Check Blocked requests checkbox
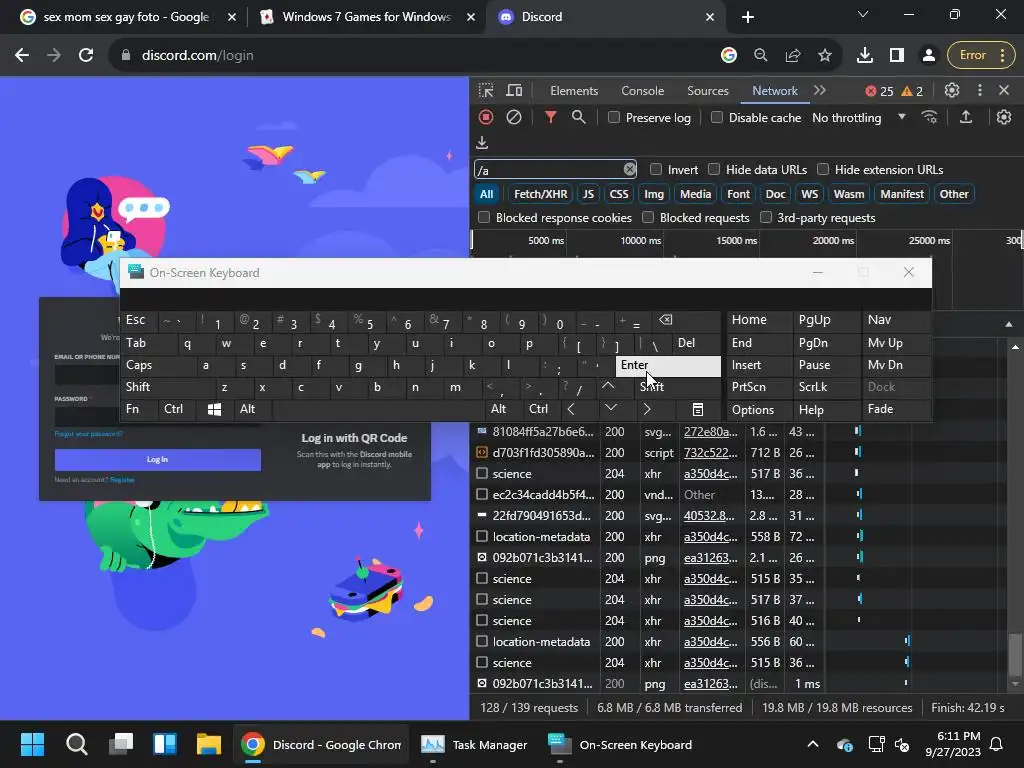The image size is (1024, 768). [x=648, y=217]
